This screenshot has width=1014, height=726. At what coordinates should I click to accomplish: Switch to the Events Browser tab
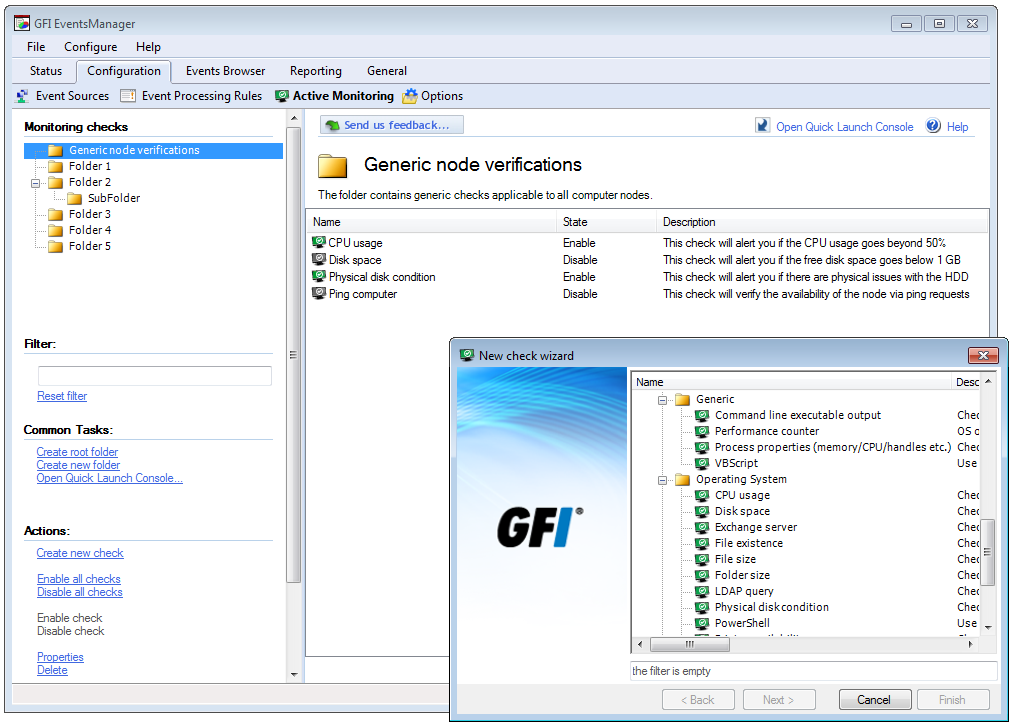[225, 71]
